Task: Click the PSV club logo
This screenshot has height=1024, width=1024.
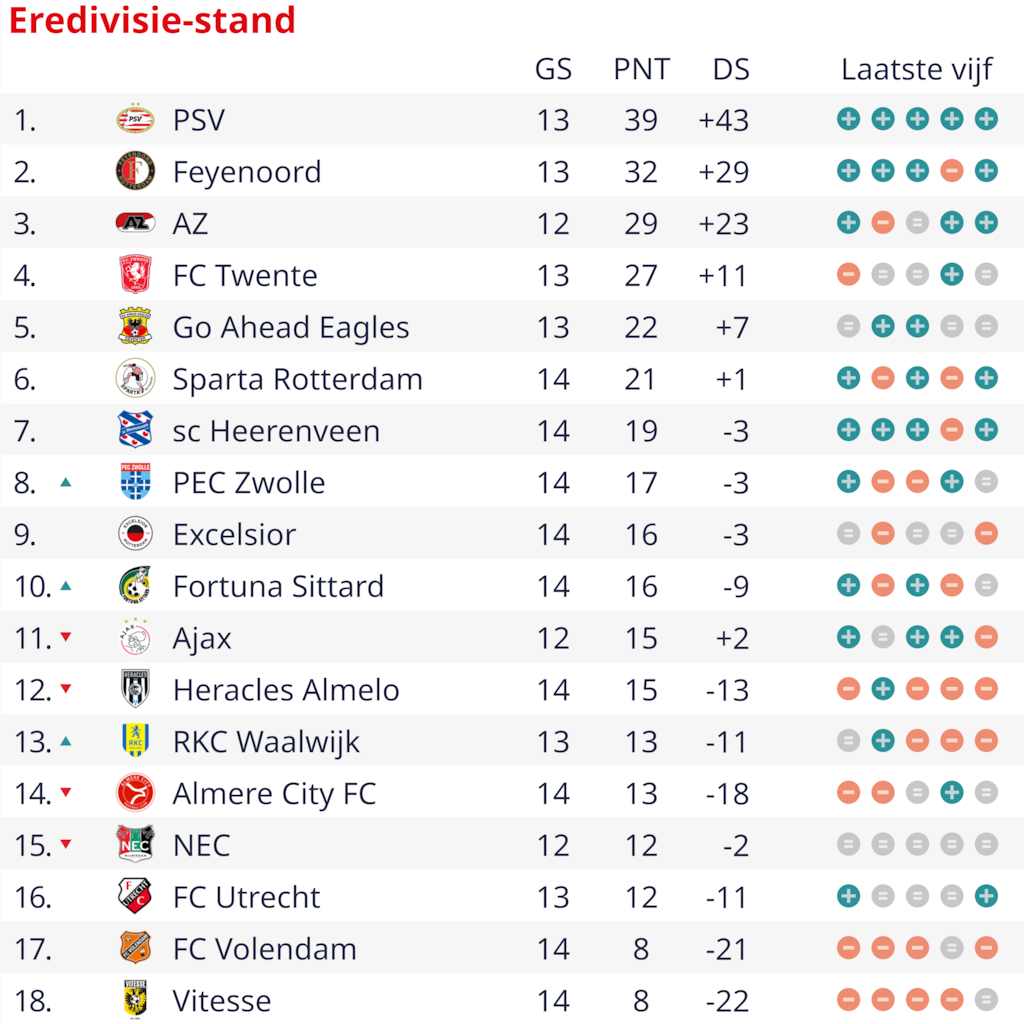Action: point(135,120)
